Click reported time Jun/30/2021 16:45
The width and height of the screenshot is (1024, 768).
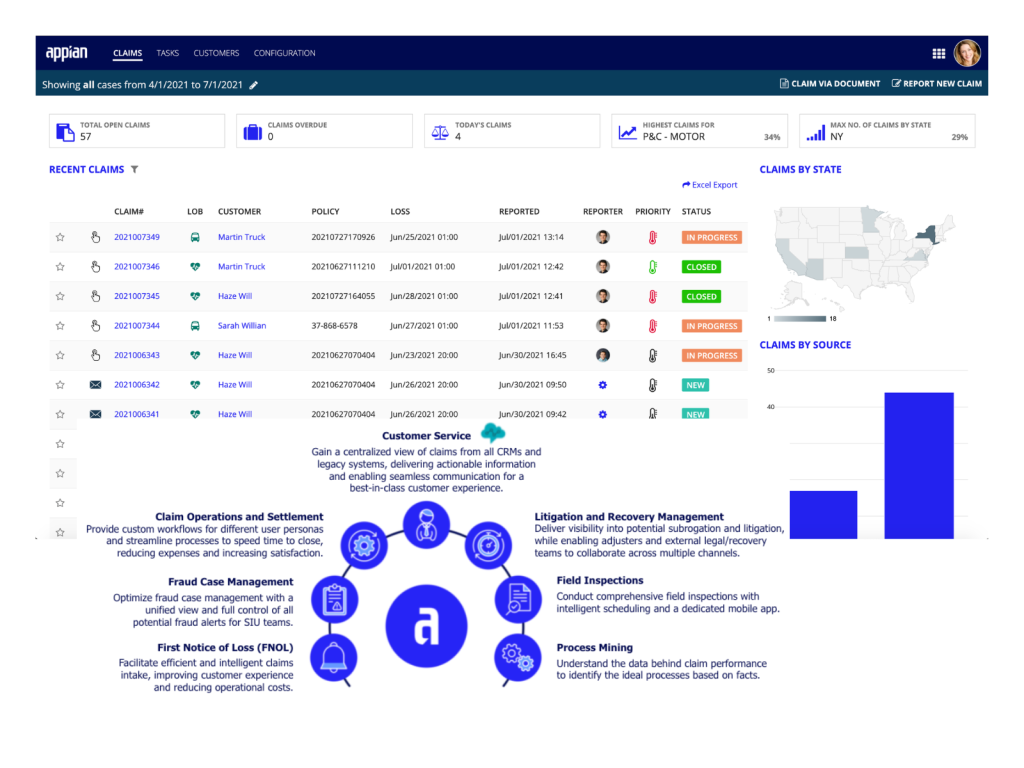(532, 355)
